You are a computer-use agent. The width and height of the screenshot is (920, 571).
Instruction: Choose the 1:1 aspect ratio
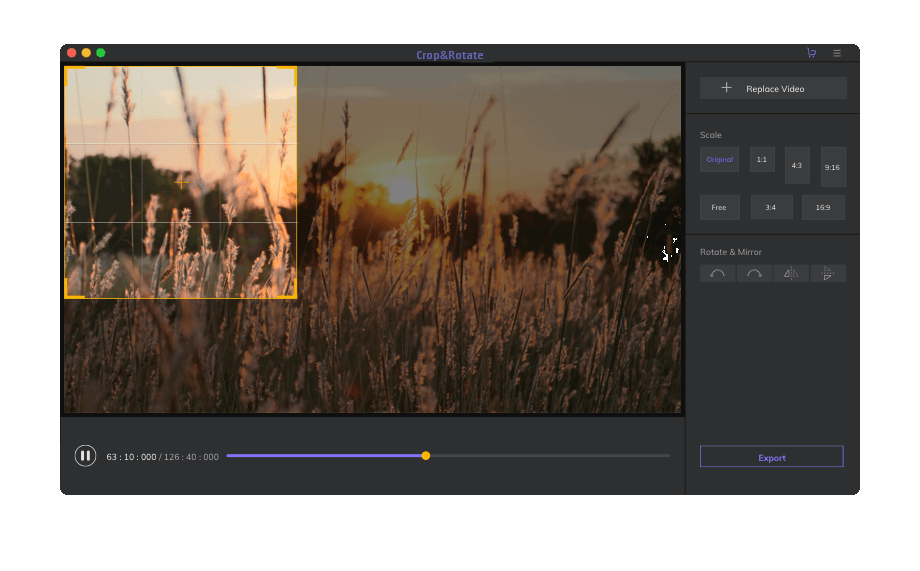pyautogui.click(x=762, y=160)
